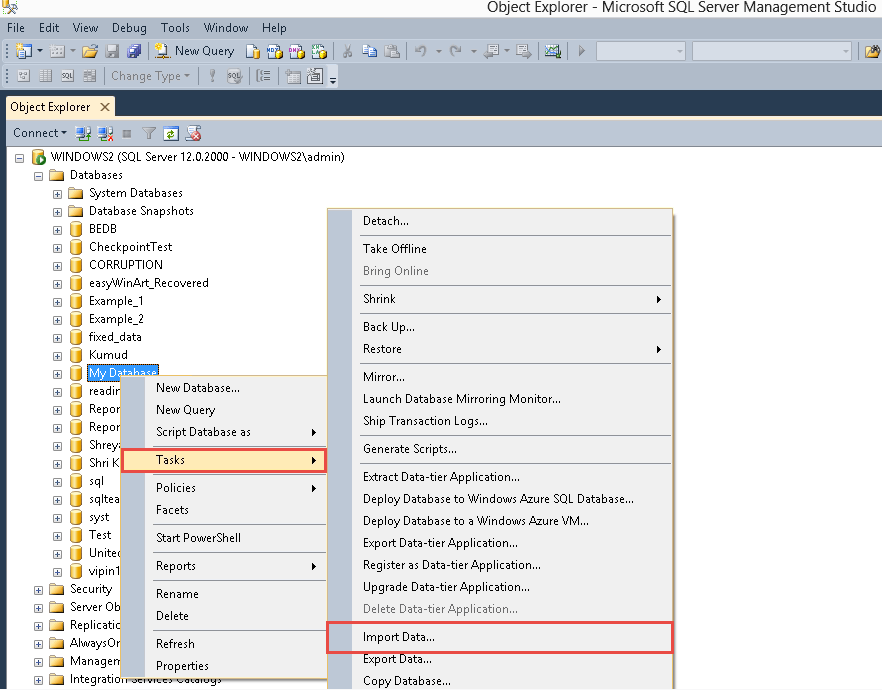Select Start PowerShell option
This screenshot has height=690, width=882.
(224, 538)
